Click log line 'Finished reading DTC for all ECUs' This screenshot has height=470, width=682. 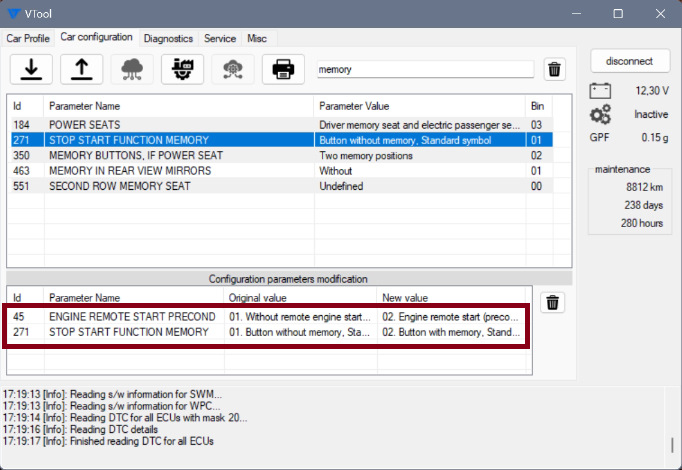pyautogui.click(x=108, y=441)
